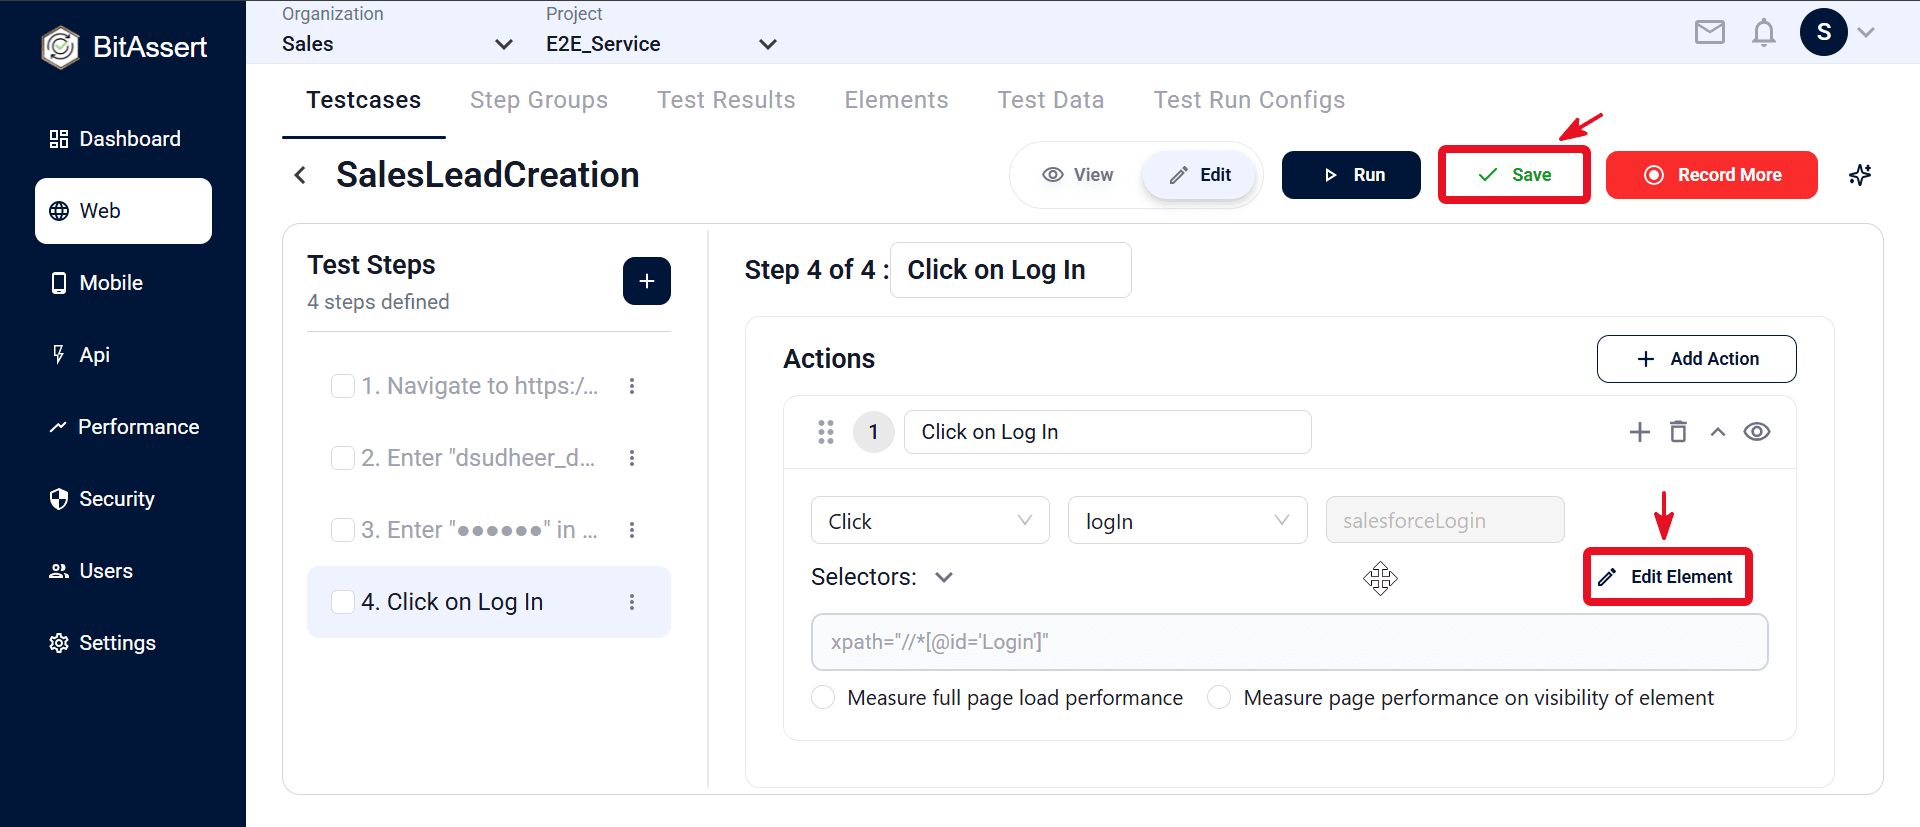Image resolution: width=1920 pixels, height=827 pixels.
Task: Select Measure full page load performance
Action: 823,697
